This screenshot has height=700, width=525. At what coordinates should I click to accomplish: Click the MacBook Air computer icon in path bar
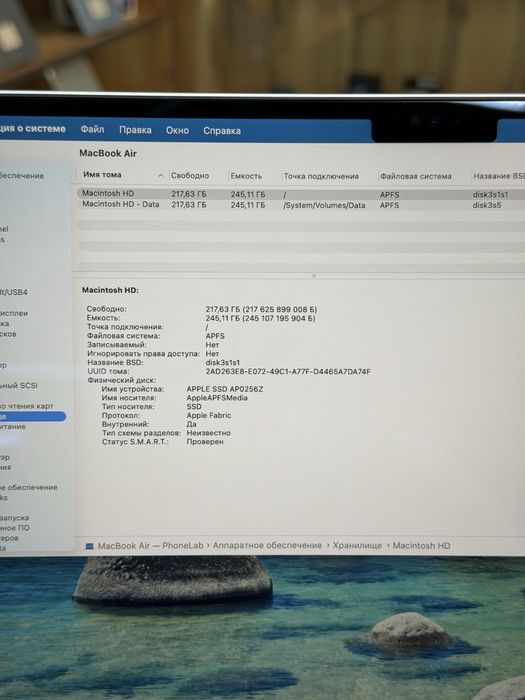pos(89,546)
